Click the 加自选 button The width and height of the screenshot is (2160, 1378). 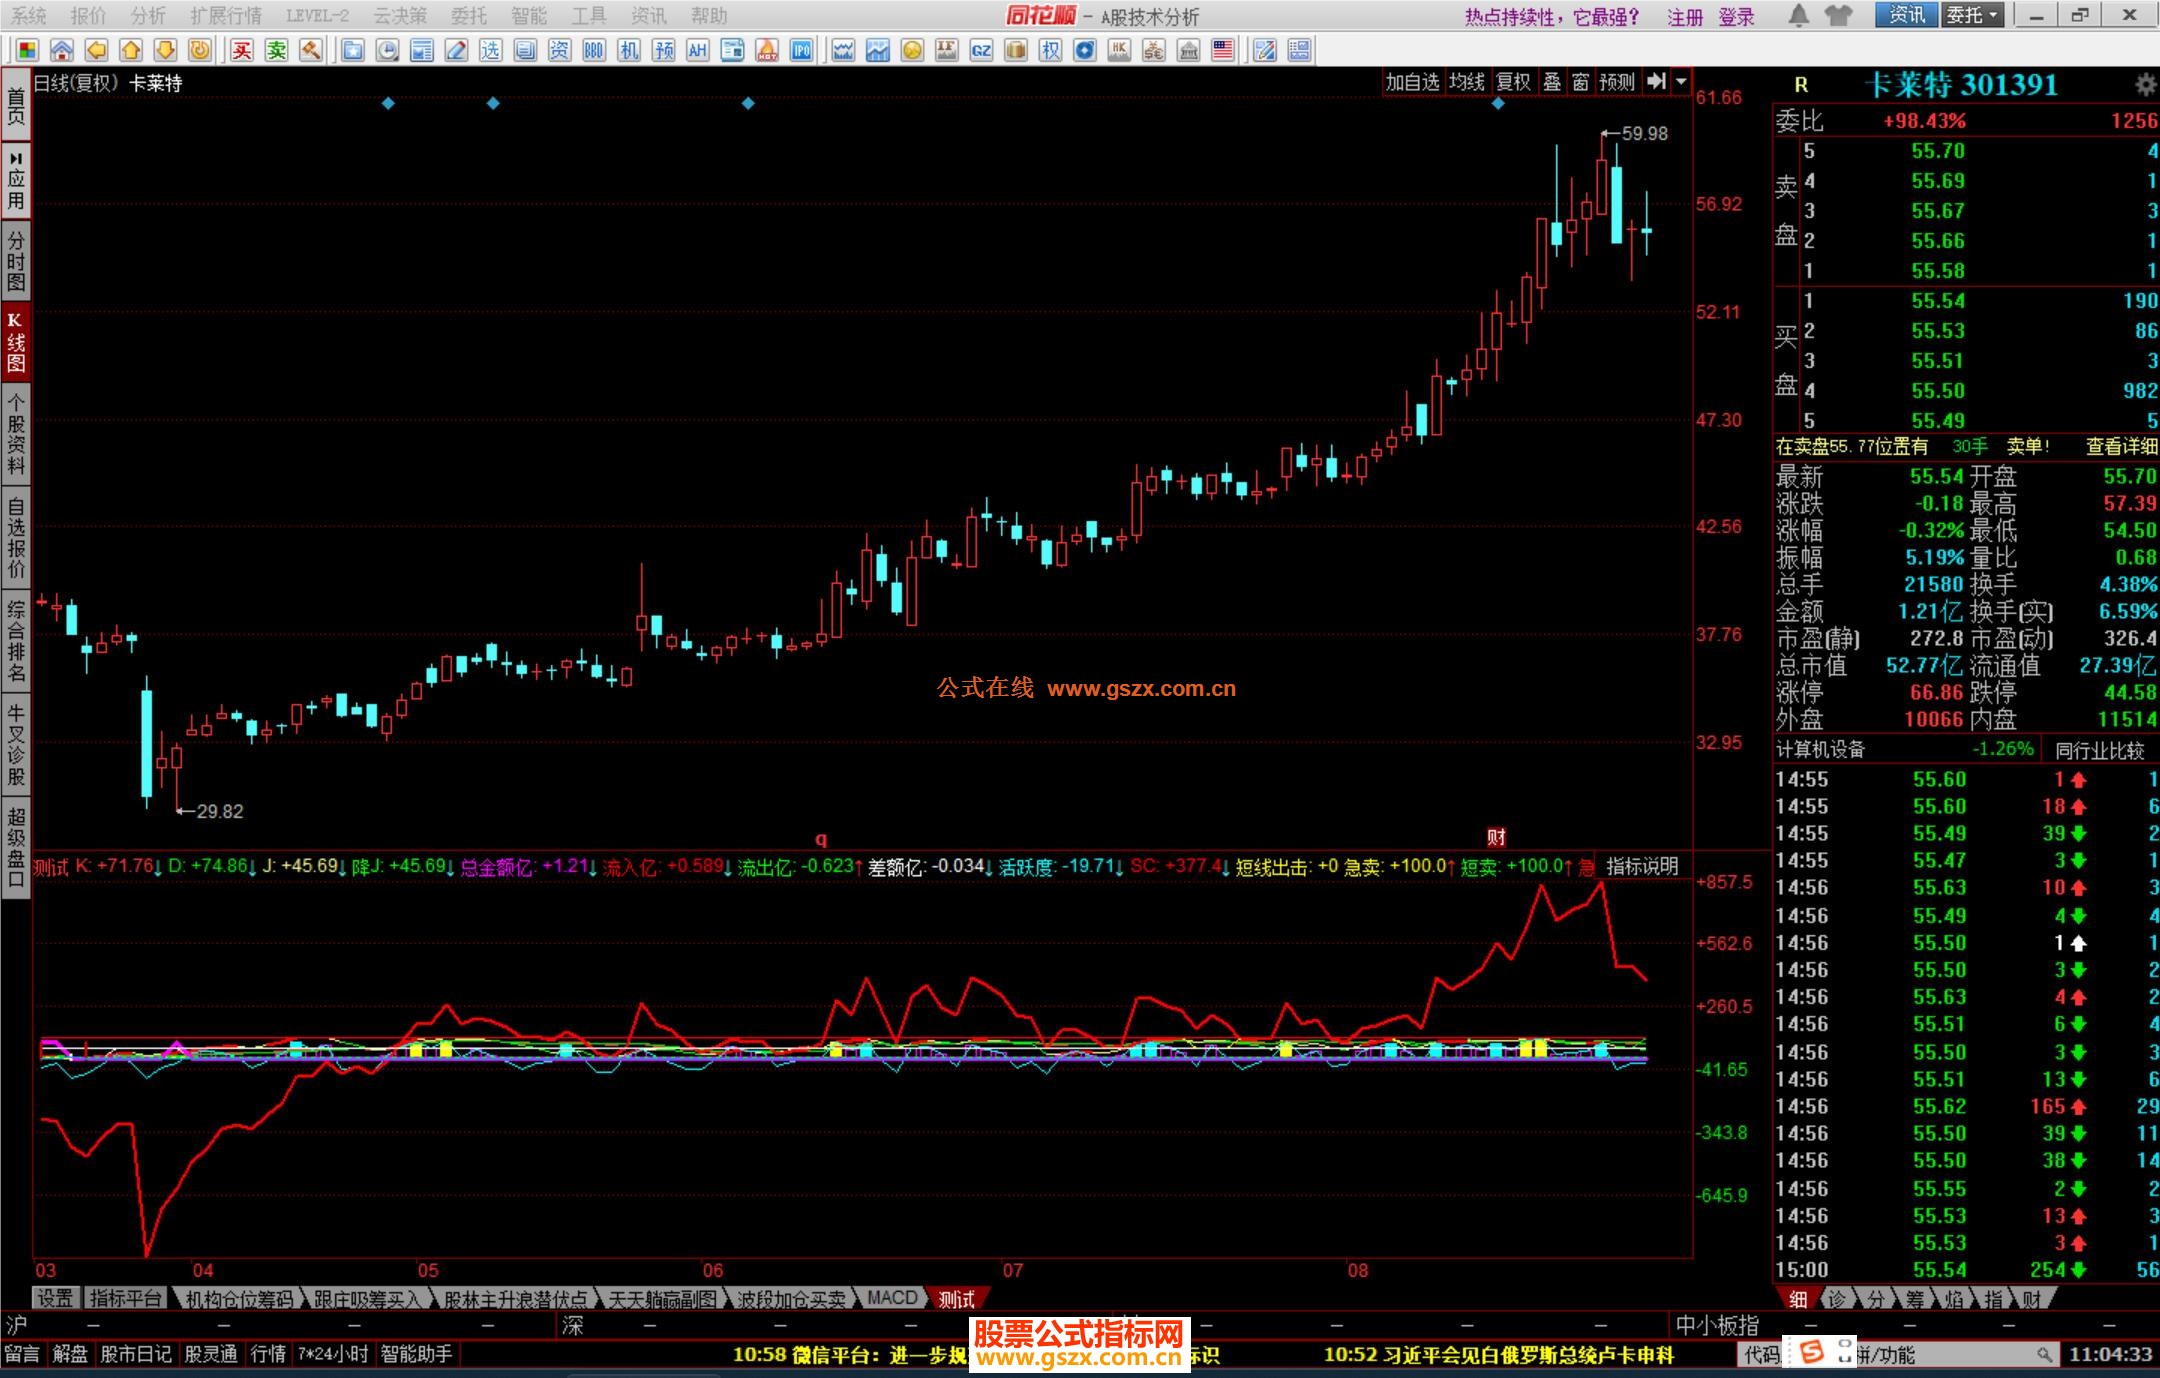(1411, 82)
